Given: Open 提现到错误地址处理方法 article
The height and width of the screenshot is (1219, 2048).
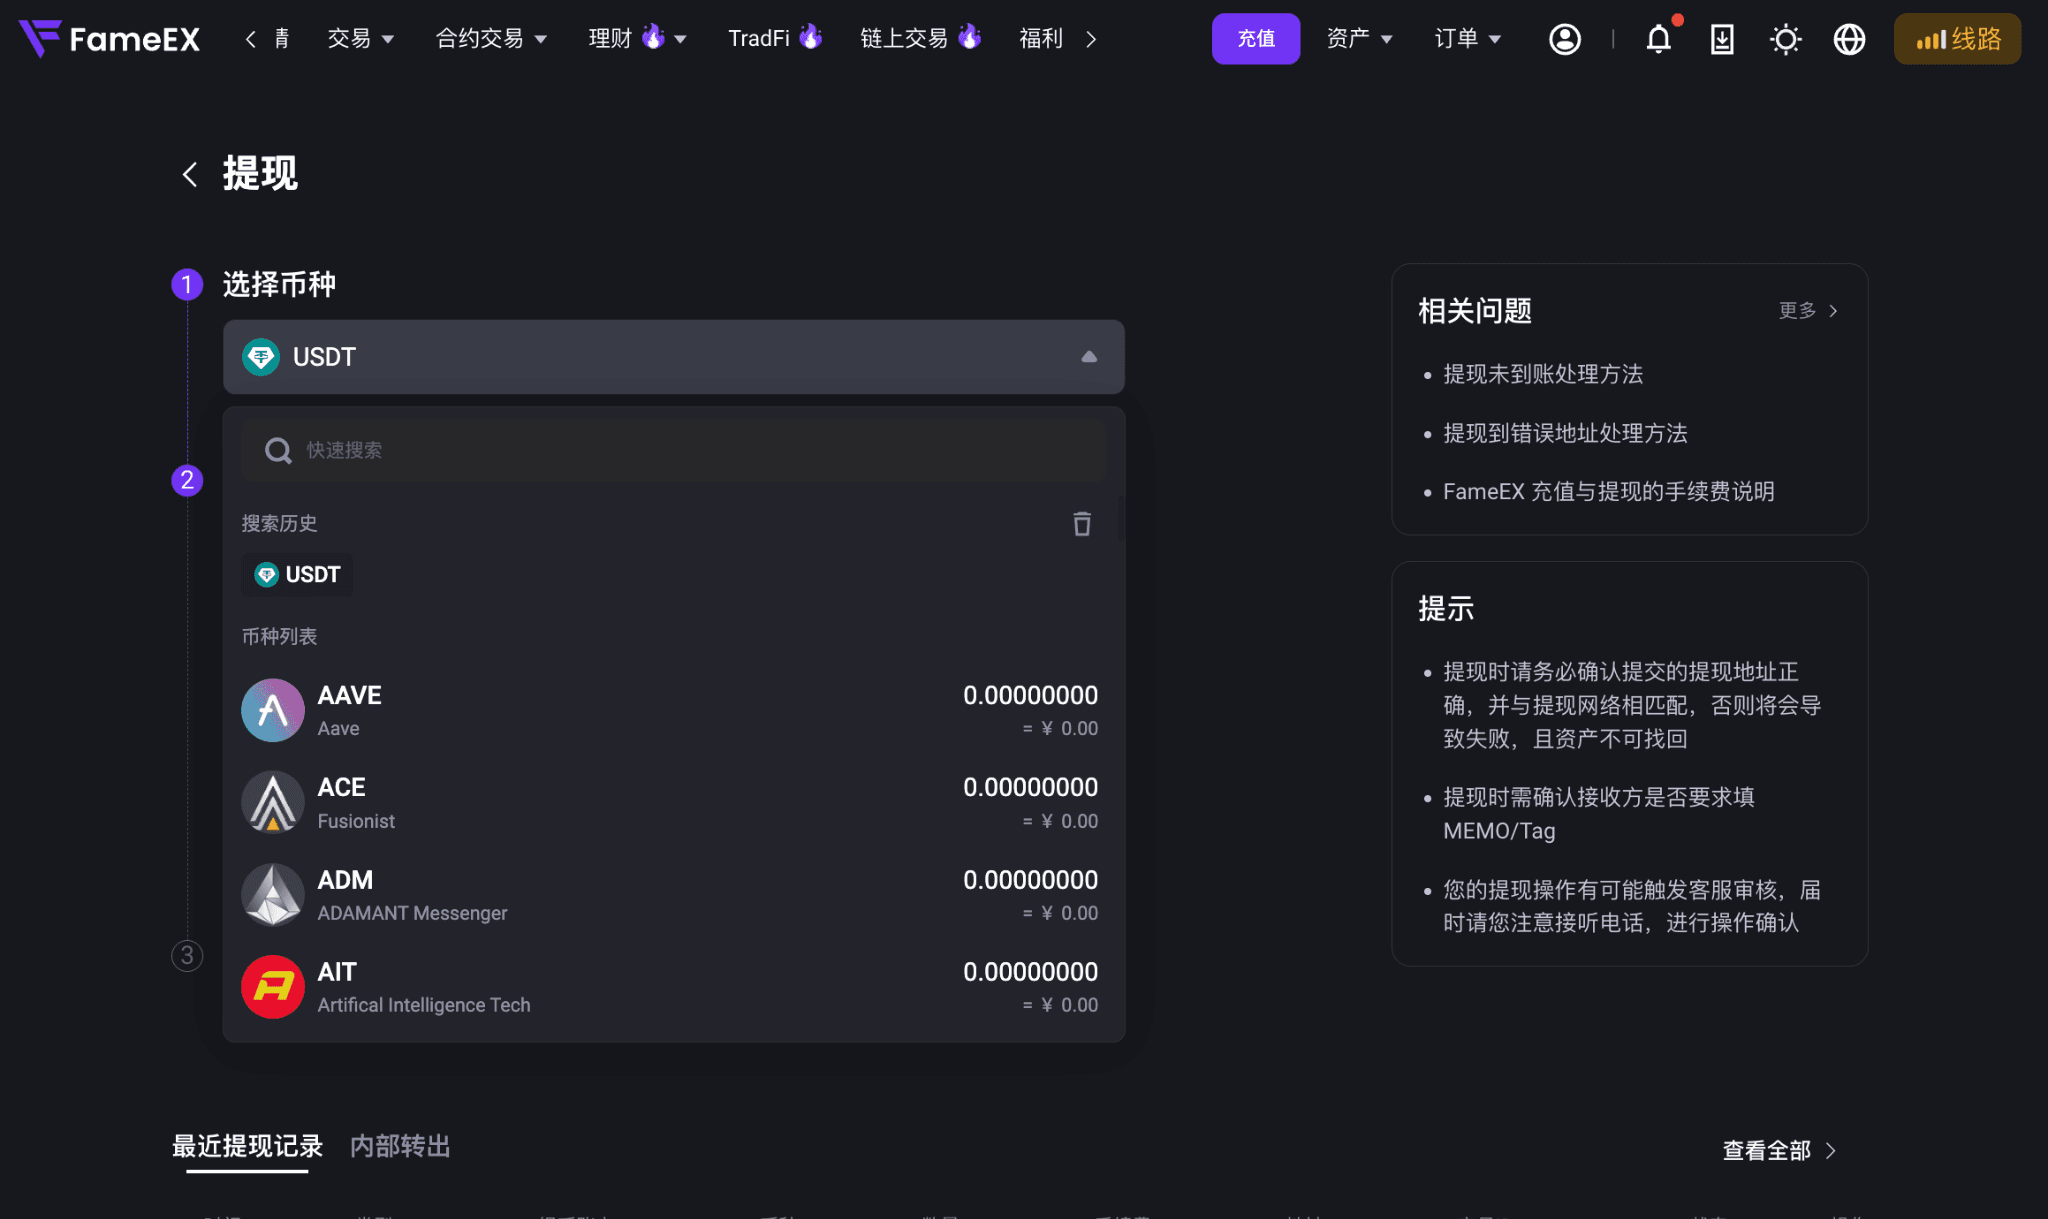Looking at the screenshot, I should pyautogui.click(x=1565, y=433).
